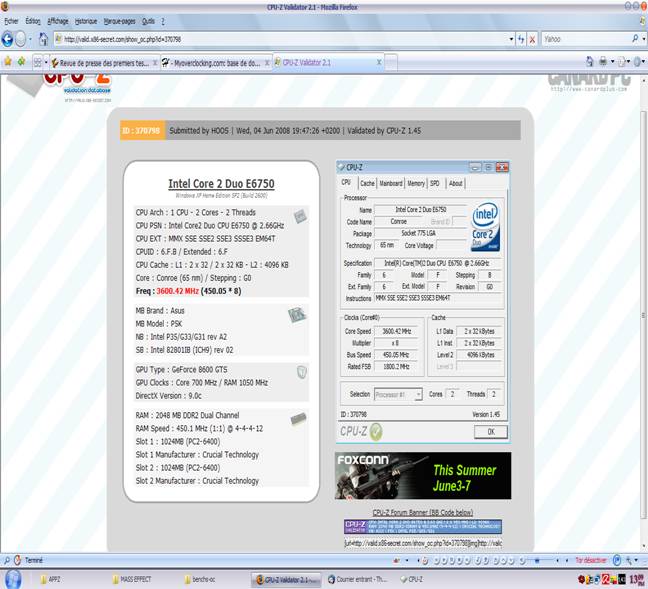
Task: Click the search magnifier icon in toolbar
Action: [x=635, y=39]
